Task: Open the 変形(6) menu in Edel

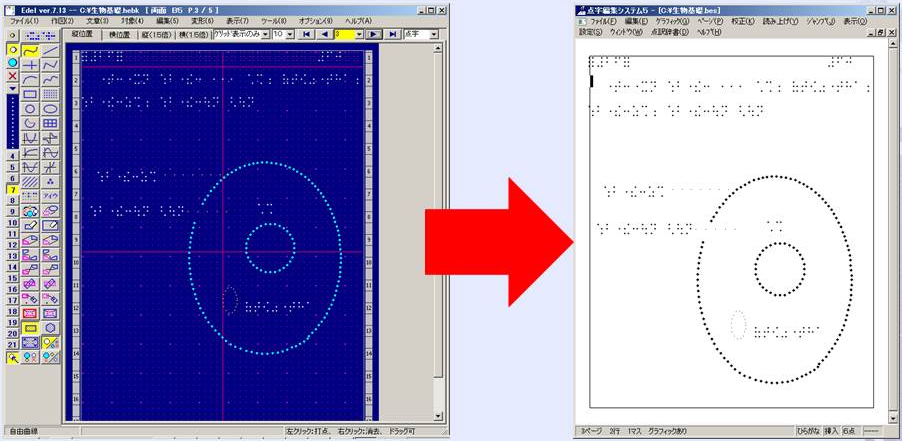Action: click(202, 21)
